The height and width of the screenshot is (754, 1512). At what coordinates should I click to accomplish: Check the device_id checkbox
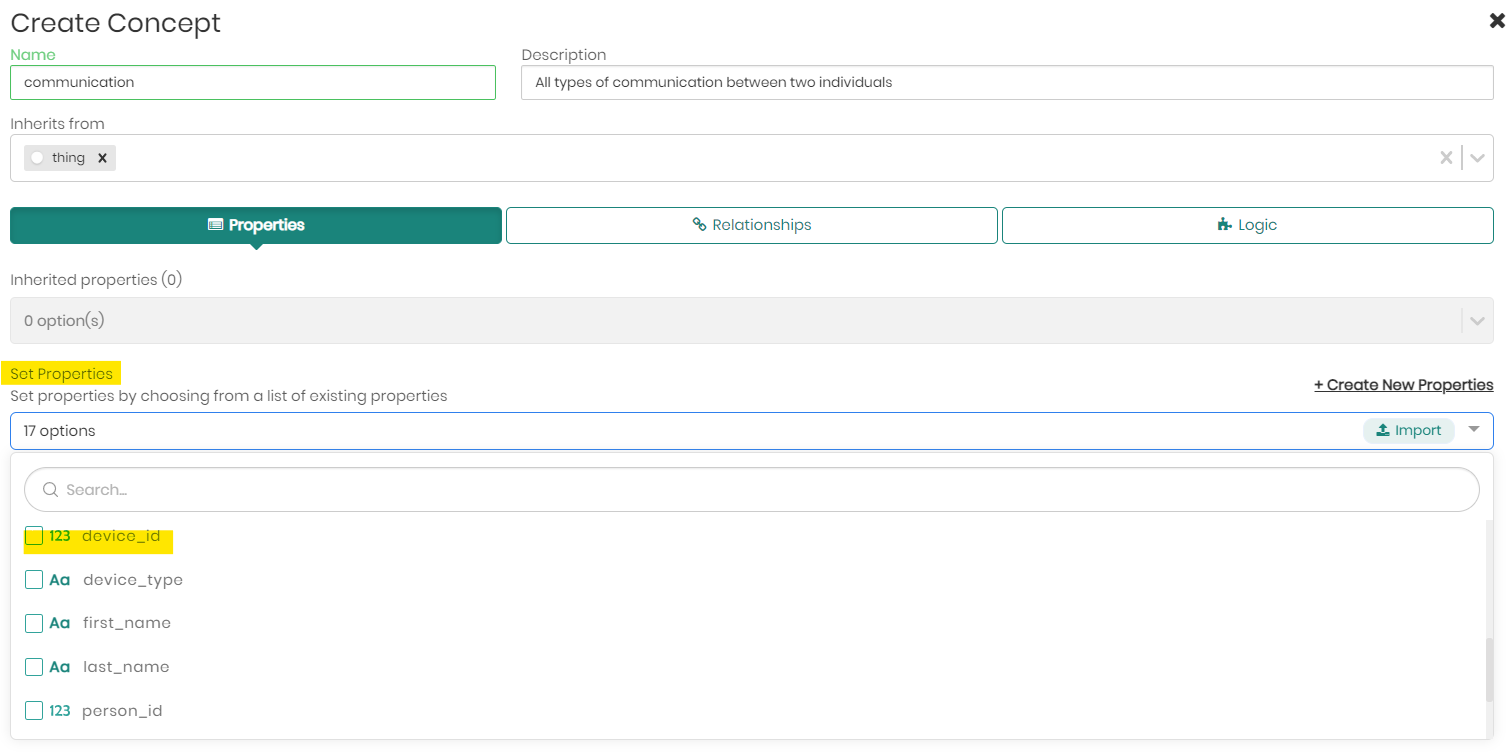(34, 536)
